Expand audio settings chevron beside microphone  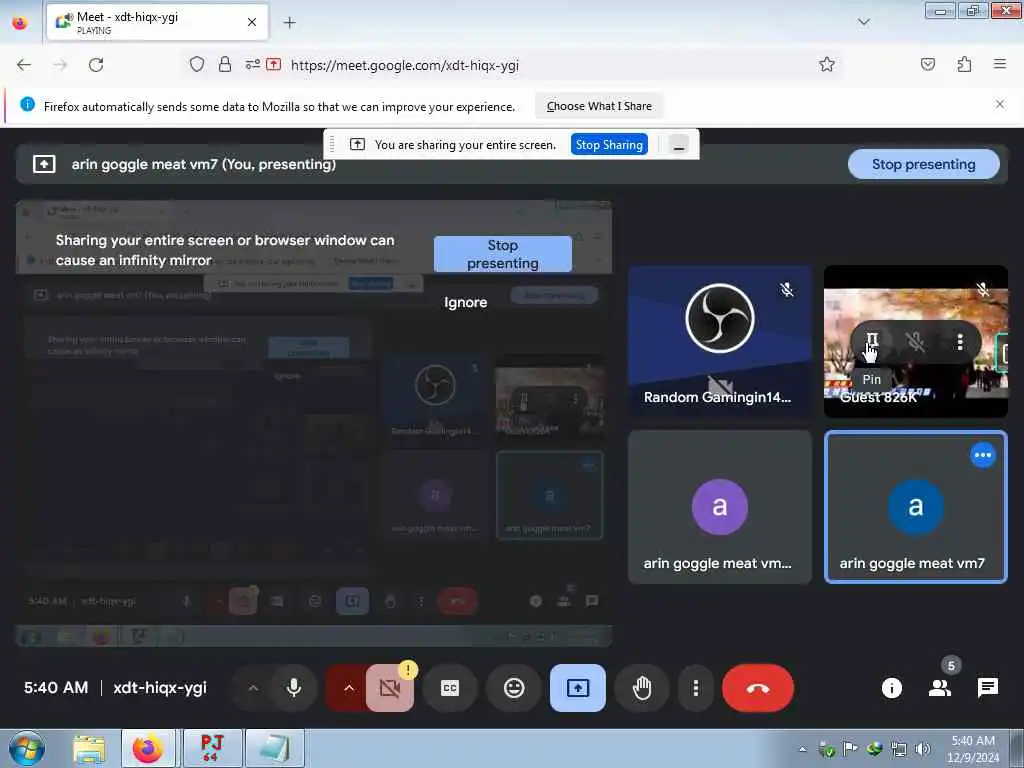[x=253, y=688]
